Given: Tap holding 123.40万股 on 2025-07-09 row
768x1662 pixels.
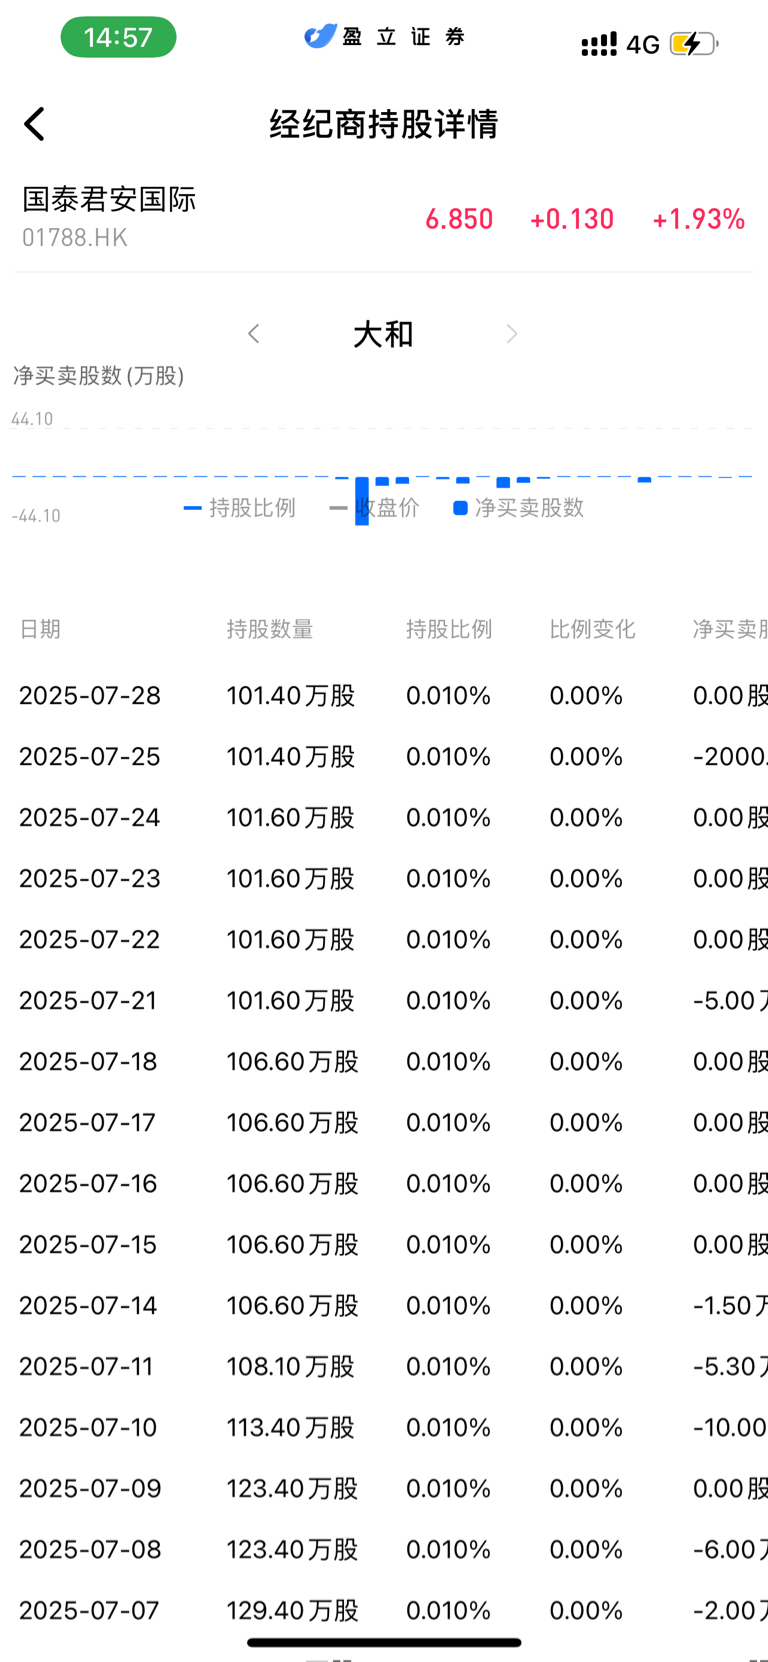Looking at the screenshot, I should point(293,1489).
